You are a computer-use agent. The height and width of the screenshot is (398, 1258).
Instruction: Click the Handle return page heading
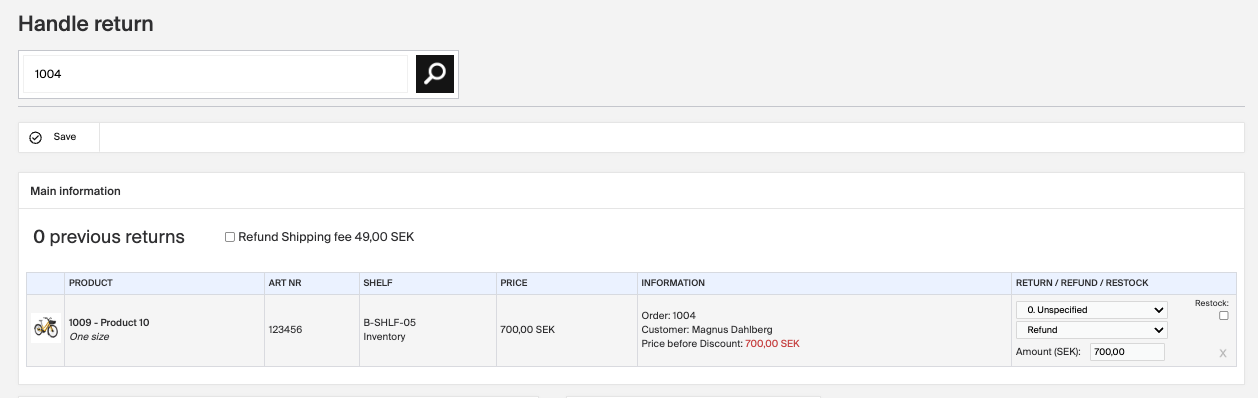(86, 23)
